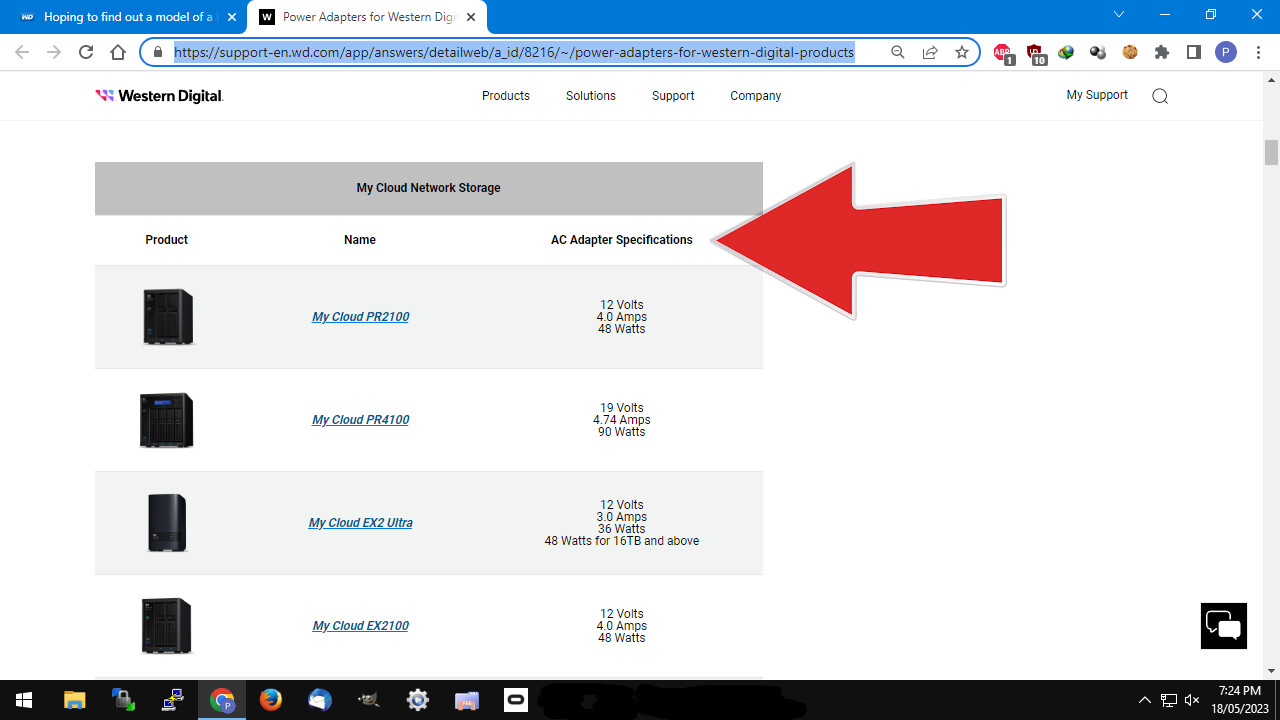Viewport: 1280px width, 720px height.
Task: Go back using browser back arrow
Action: (x=22, y=52)
